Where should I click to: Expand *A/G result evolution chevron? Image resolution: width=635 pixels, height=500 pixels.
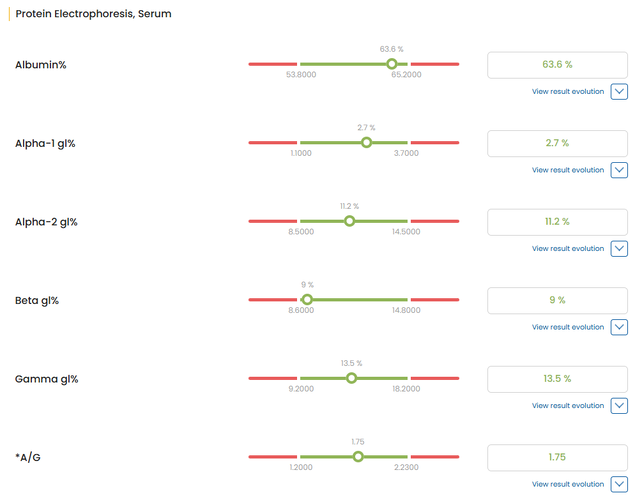(x=619, y=484)
